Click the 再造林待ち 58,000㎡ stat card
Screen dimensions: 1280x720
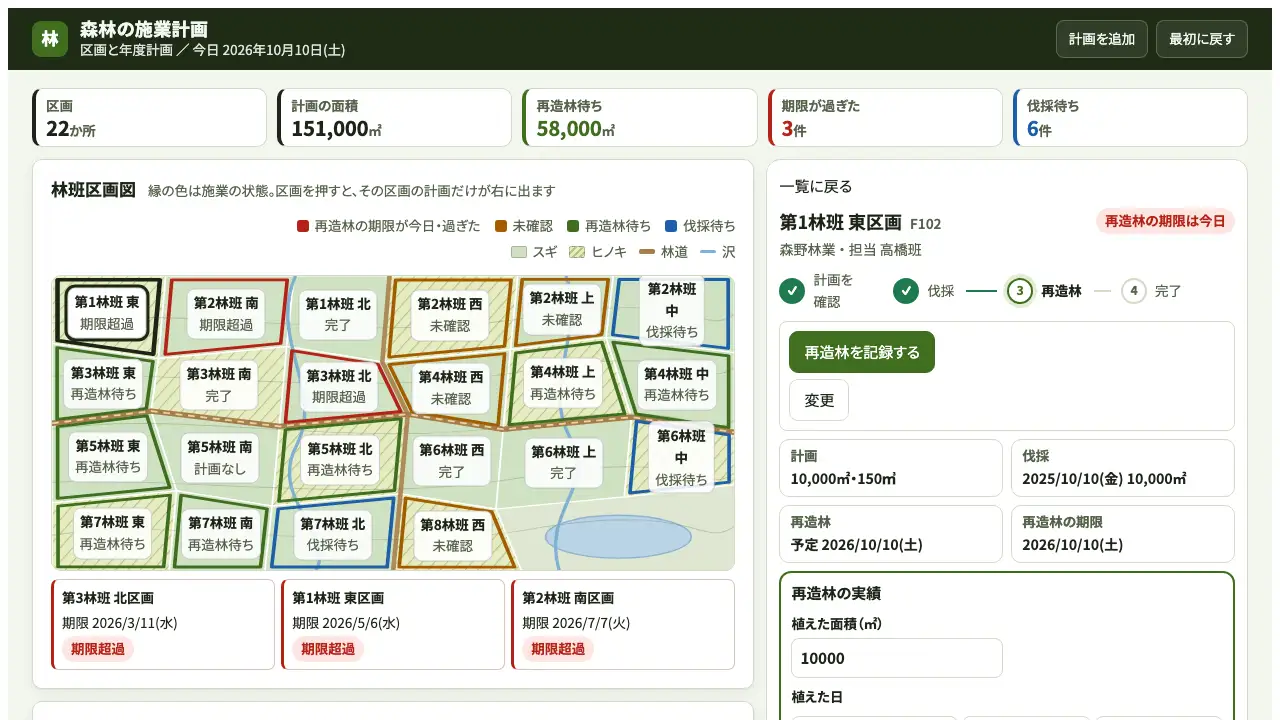640,118
